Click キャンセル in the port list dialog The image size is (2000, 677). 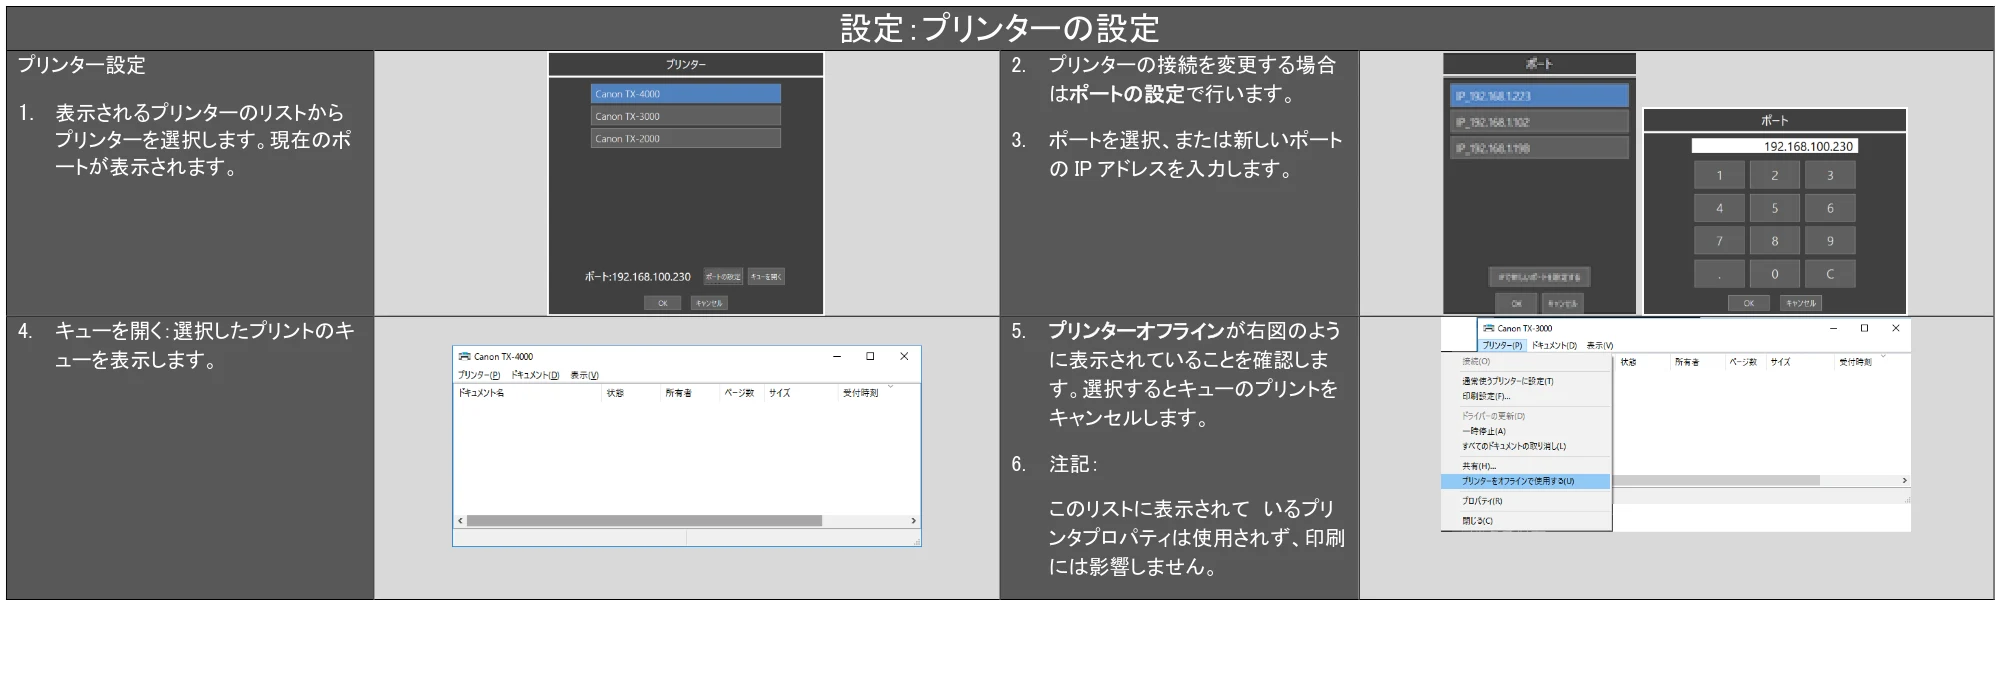pyautogui.click(x=1562, y=303)
